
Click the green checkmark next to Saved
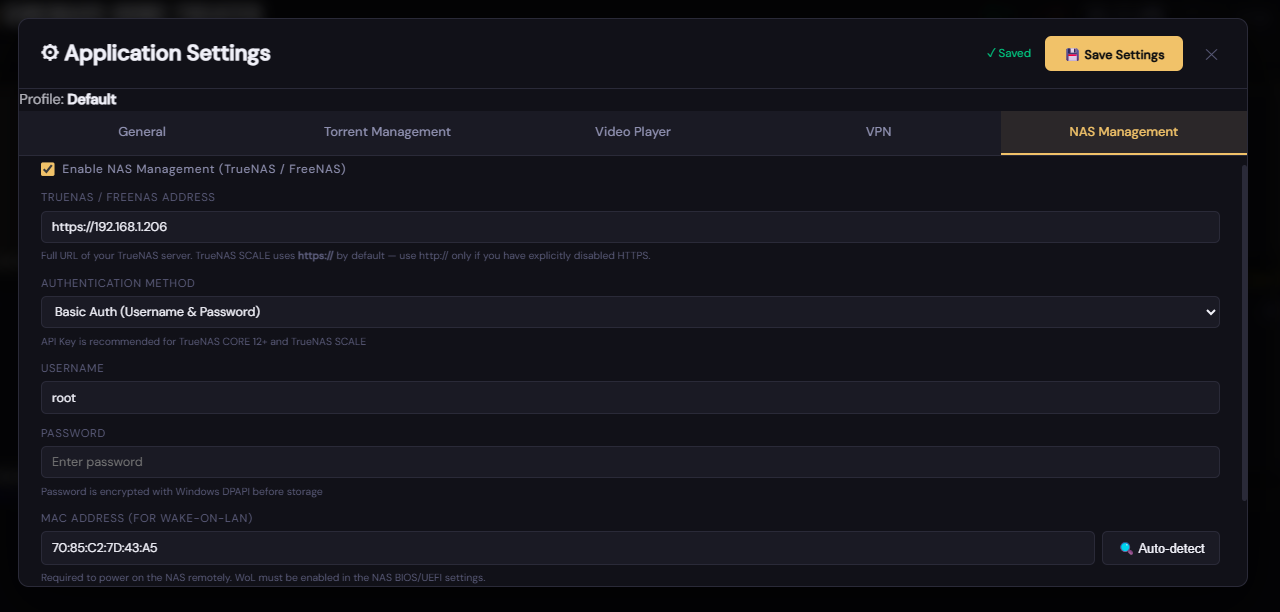pos(990,53)
